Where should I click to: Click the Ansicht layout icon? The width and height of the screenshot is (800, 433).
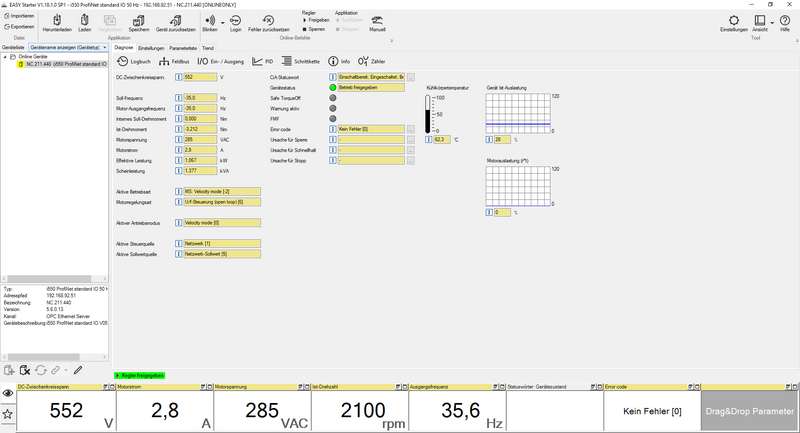coord(760,20)
